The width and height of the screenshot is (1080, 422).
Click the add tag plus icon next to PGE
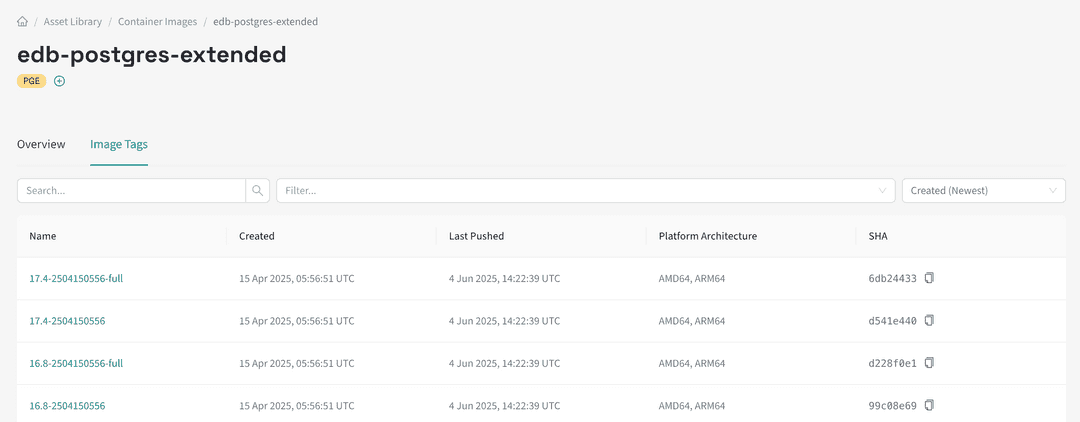point(60,81)
